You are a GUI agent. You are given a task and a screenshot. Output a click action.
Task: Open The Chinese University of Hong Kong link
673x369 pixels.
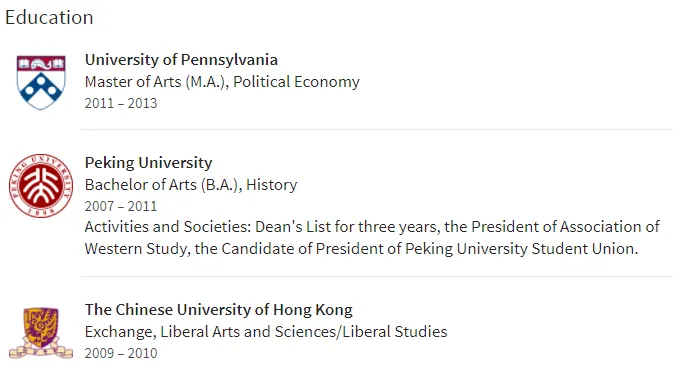[218, 310]
